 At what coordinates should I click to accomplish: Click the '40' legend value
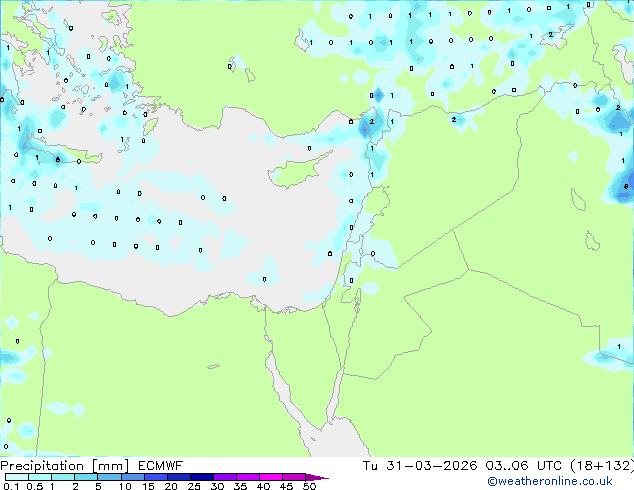coord(263,486)
